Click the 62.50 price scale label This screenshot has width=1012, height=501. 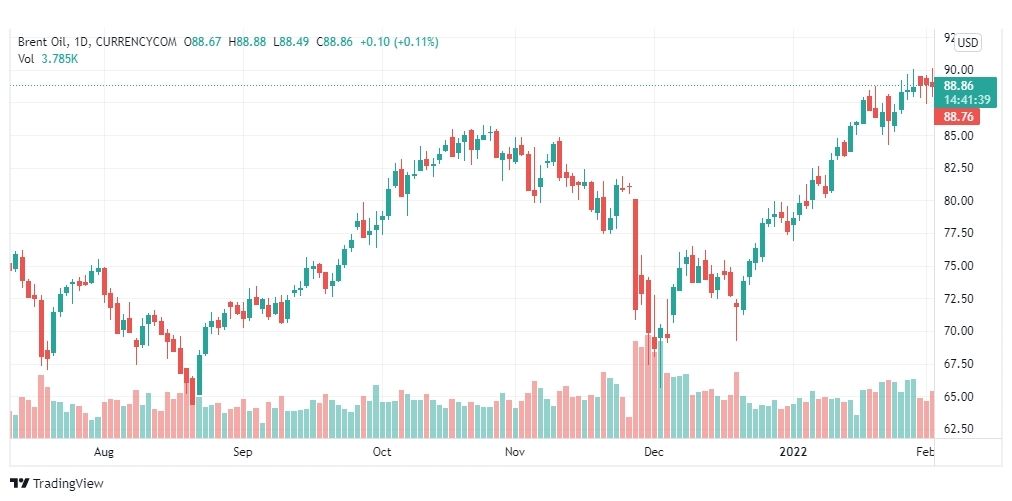tap(958, 429)
